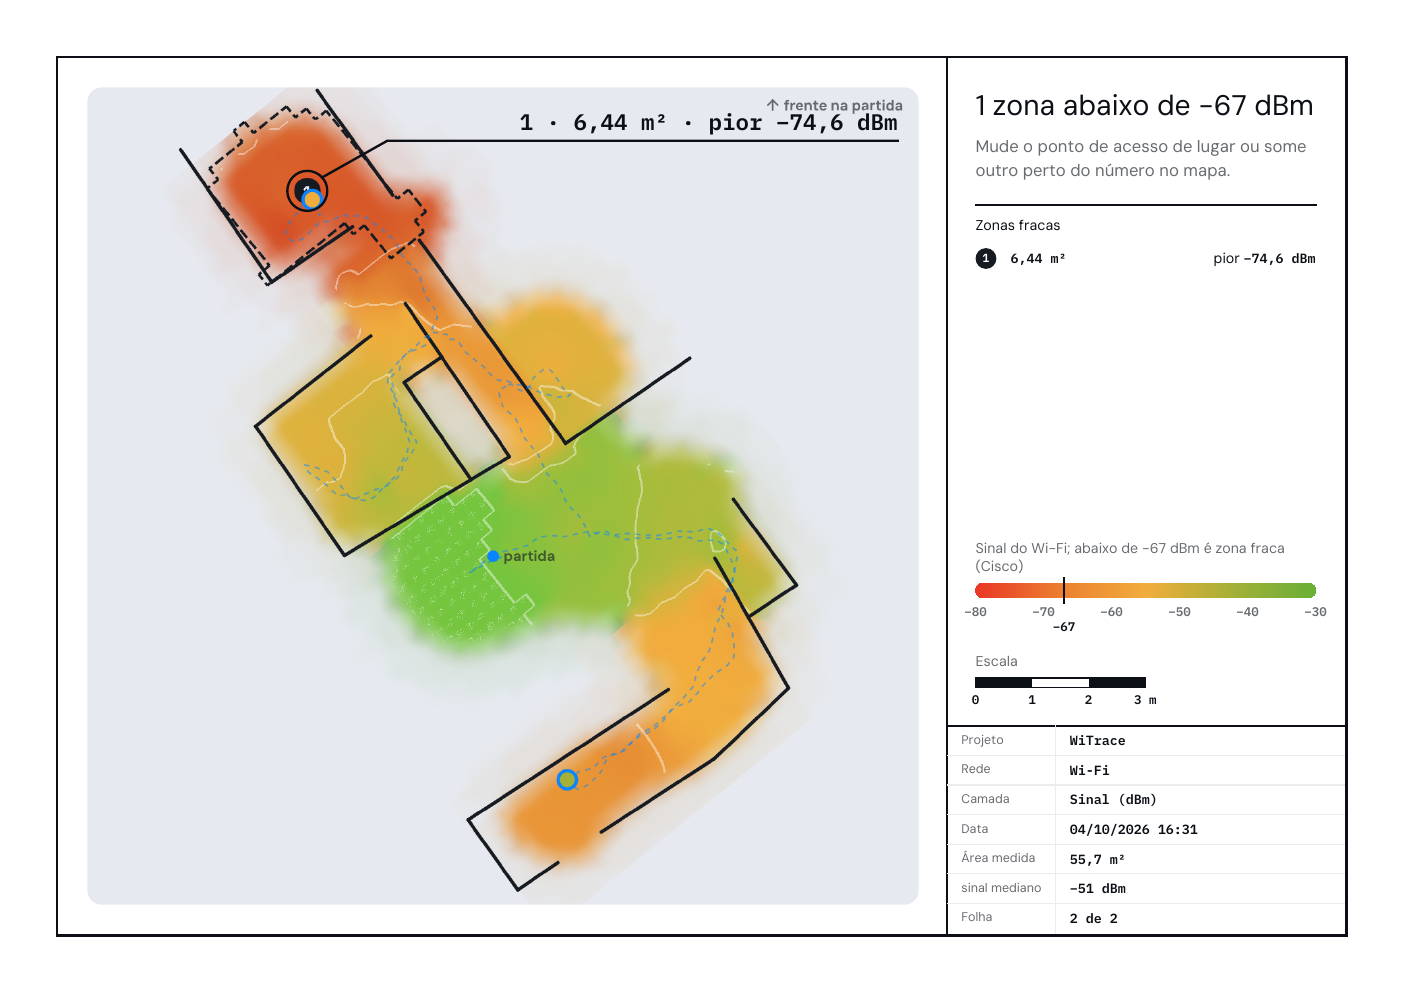Click the black-and-white scale bar
This screenshot has height=993, width=1404.
click(1060, 683)
